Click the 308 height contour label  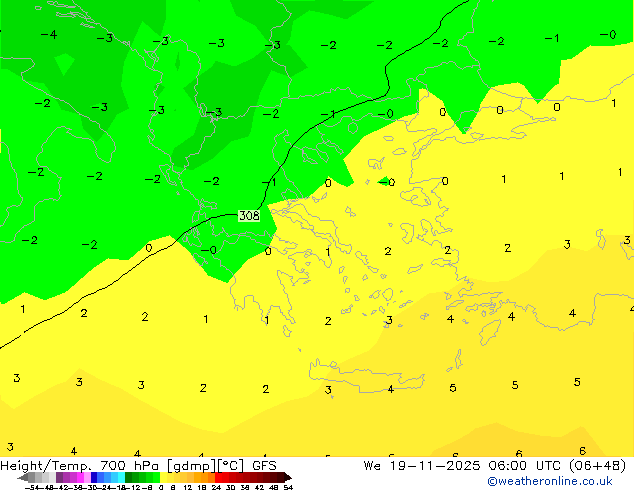[x=249, y=215]
